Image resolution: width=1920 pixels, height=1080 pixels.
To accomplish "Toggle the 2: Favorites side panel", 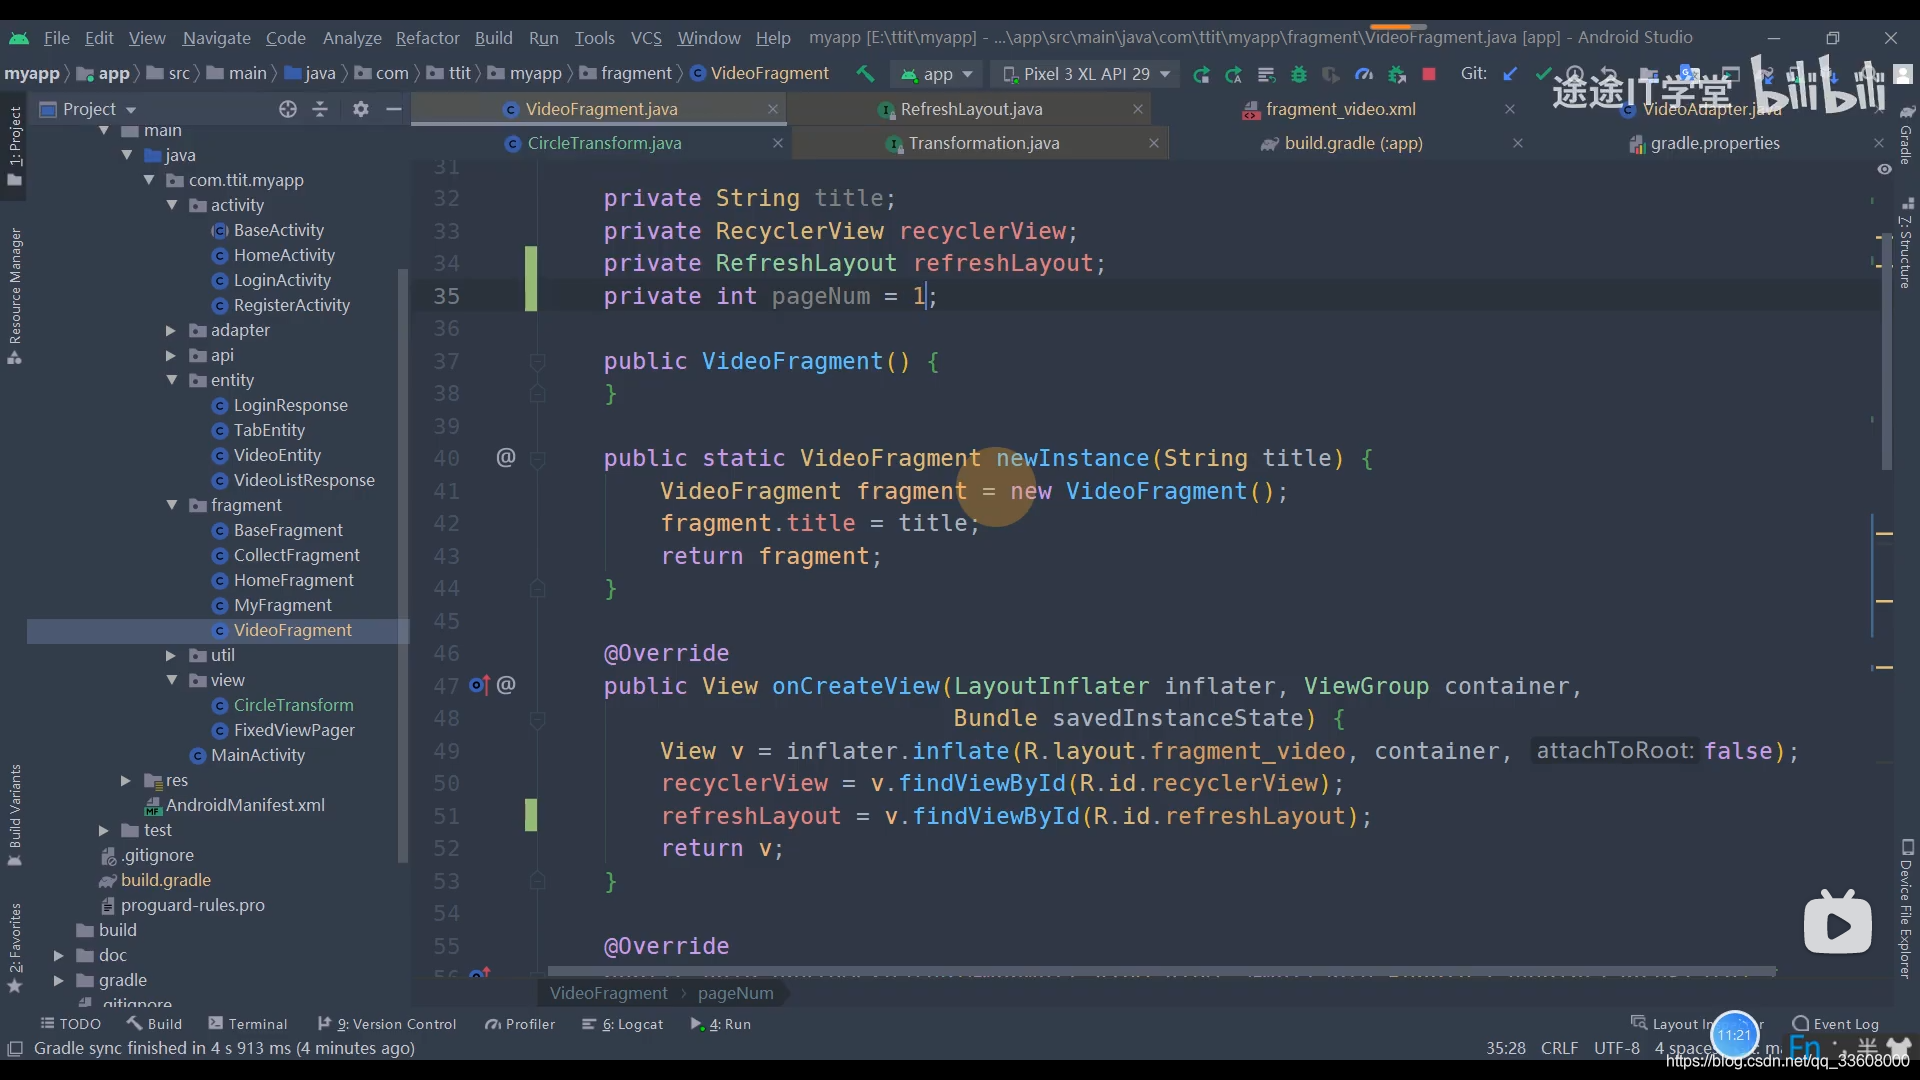I will tap(14, 948).
